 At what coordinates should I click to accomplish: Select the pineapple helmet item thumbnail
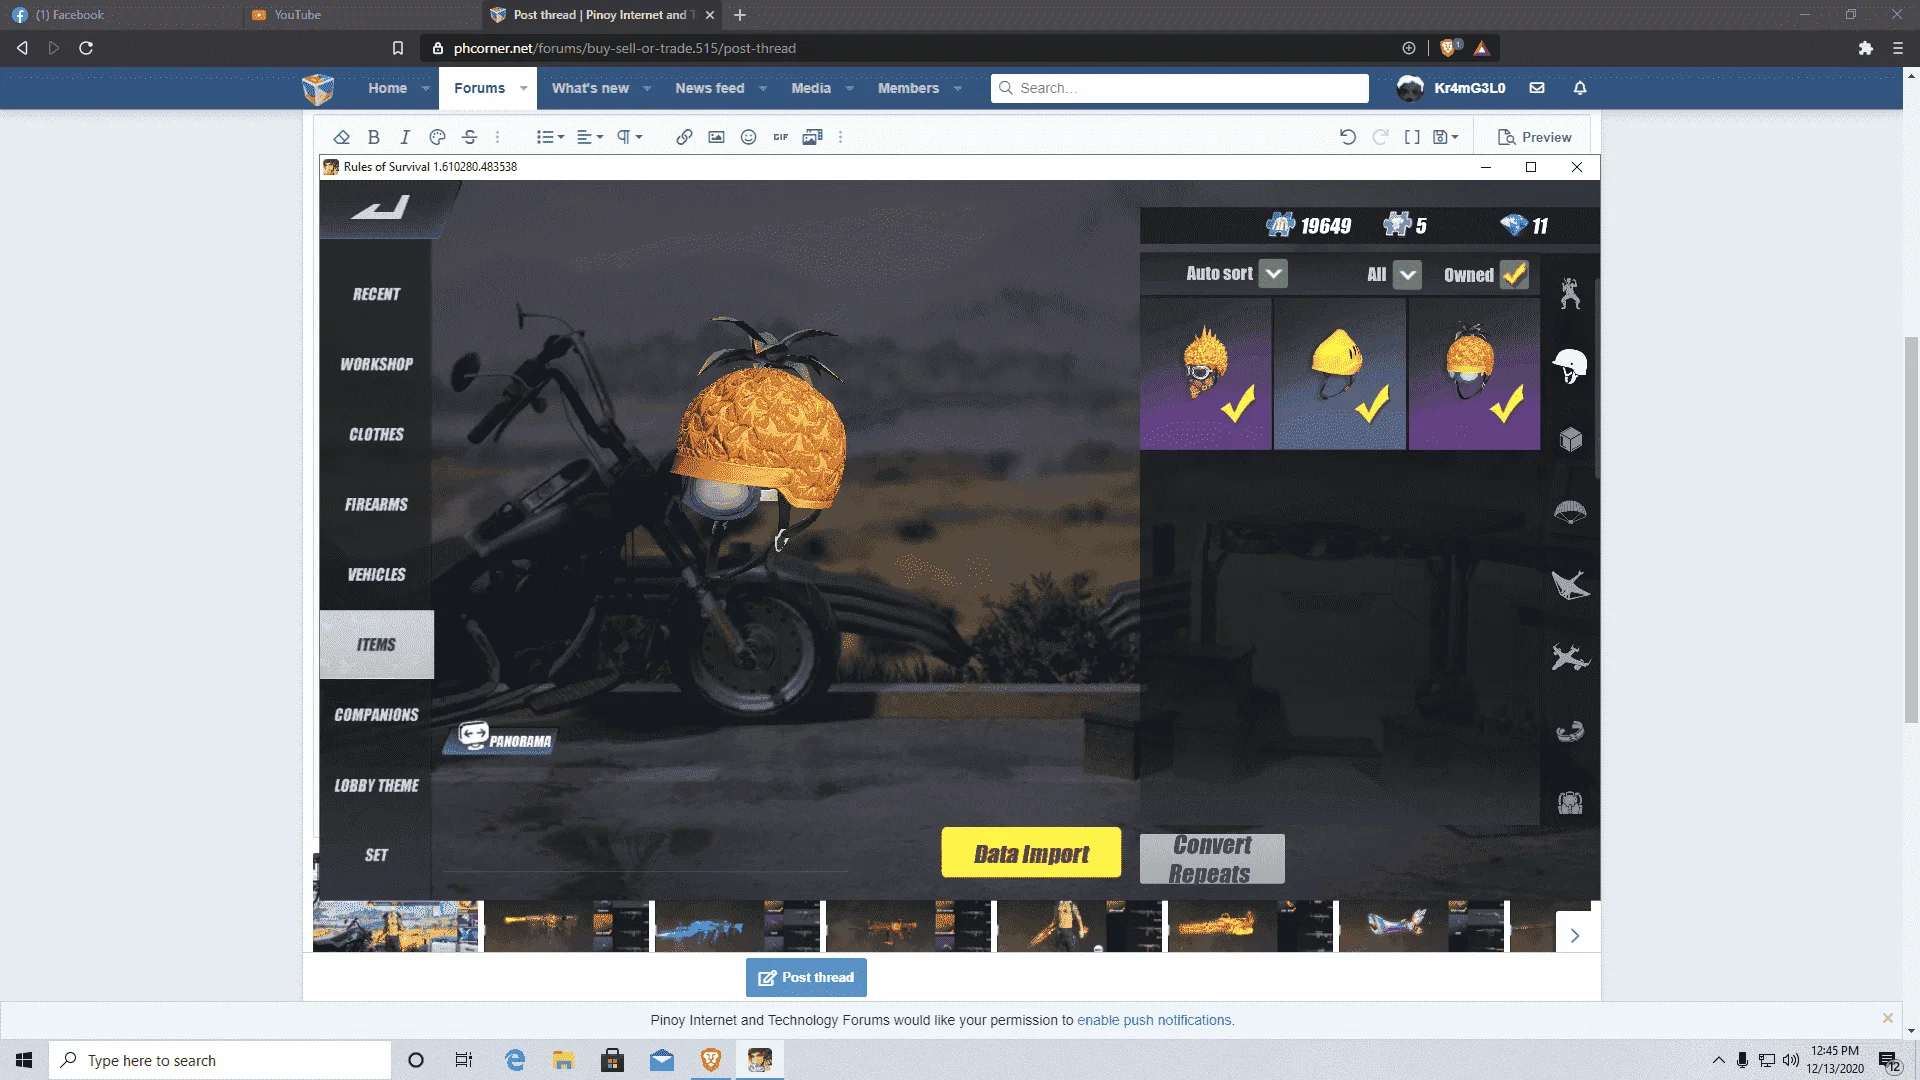click(x=1474, y=374)
